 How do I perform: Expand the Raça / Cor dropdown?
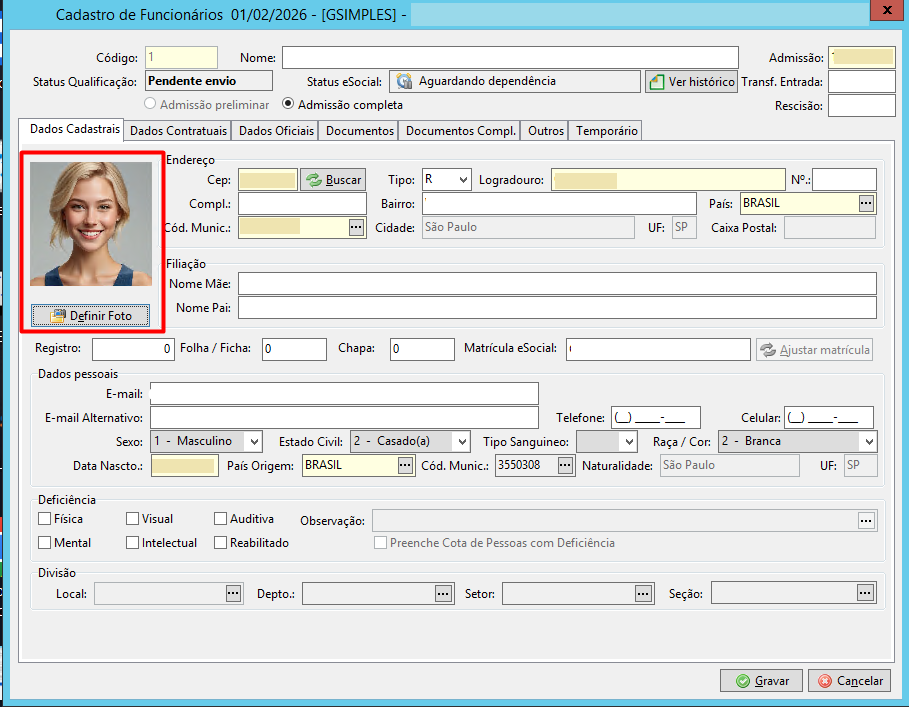[869, 442]
